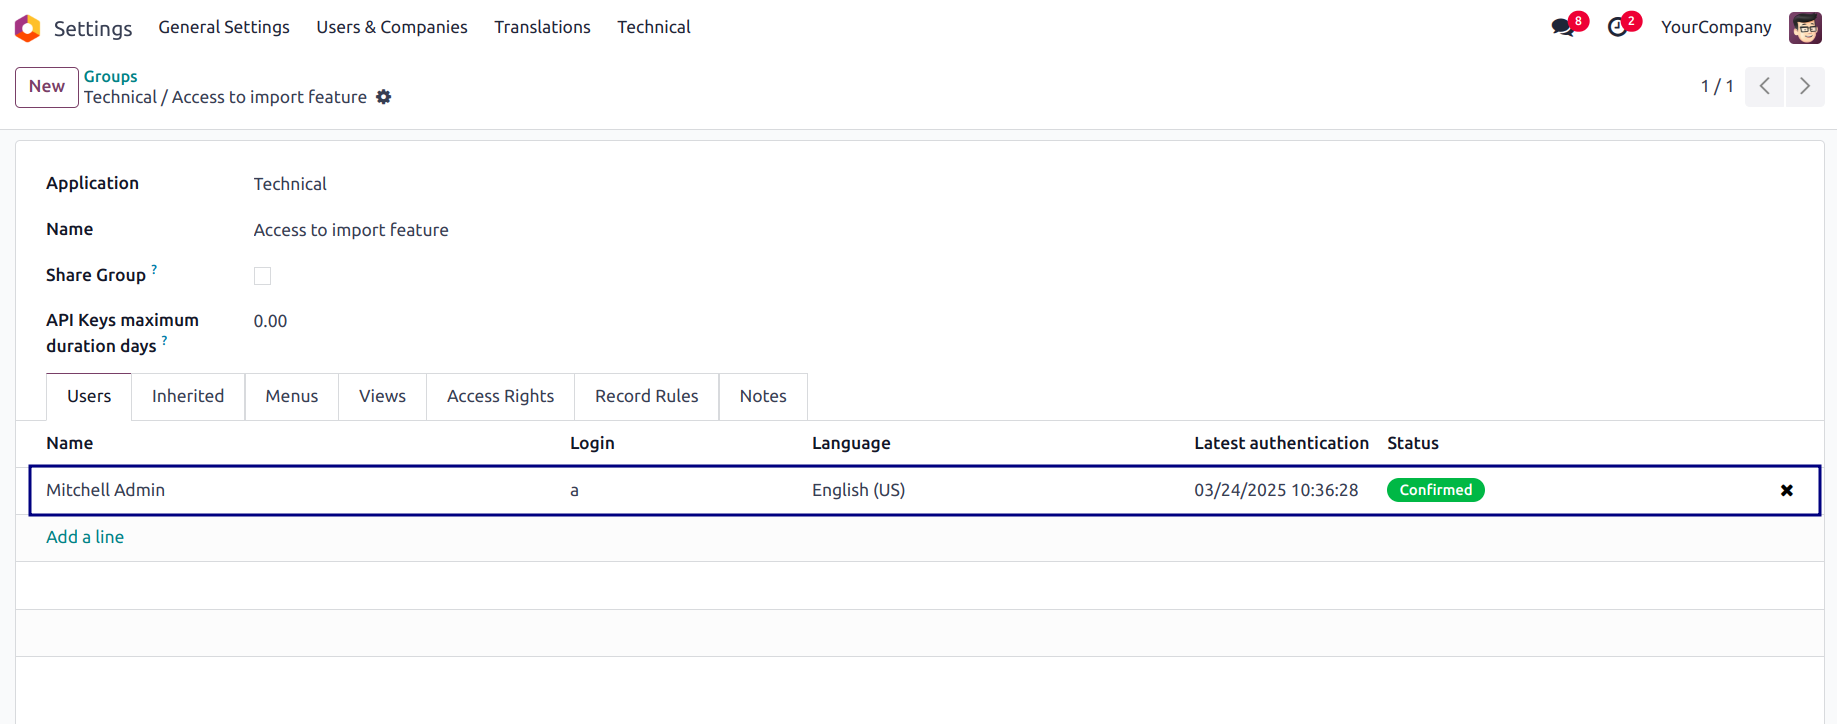
Task: Open the Groups breadcrumb link
Action: 110,76
